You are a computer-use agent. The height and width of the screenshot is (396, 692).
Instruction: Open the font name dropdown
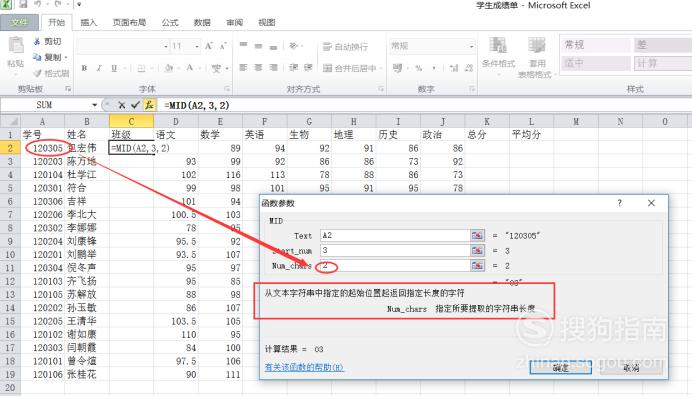coord(165,46)
